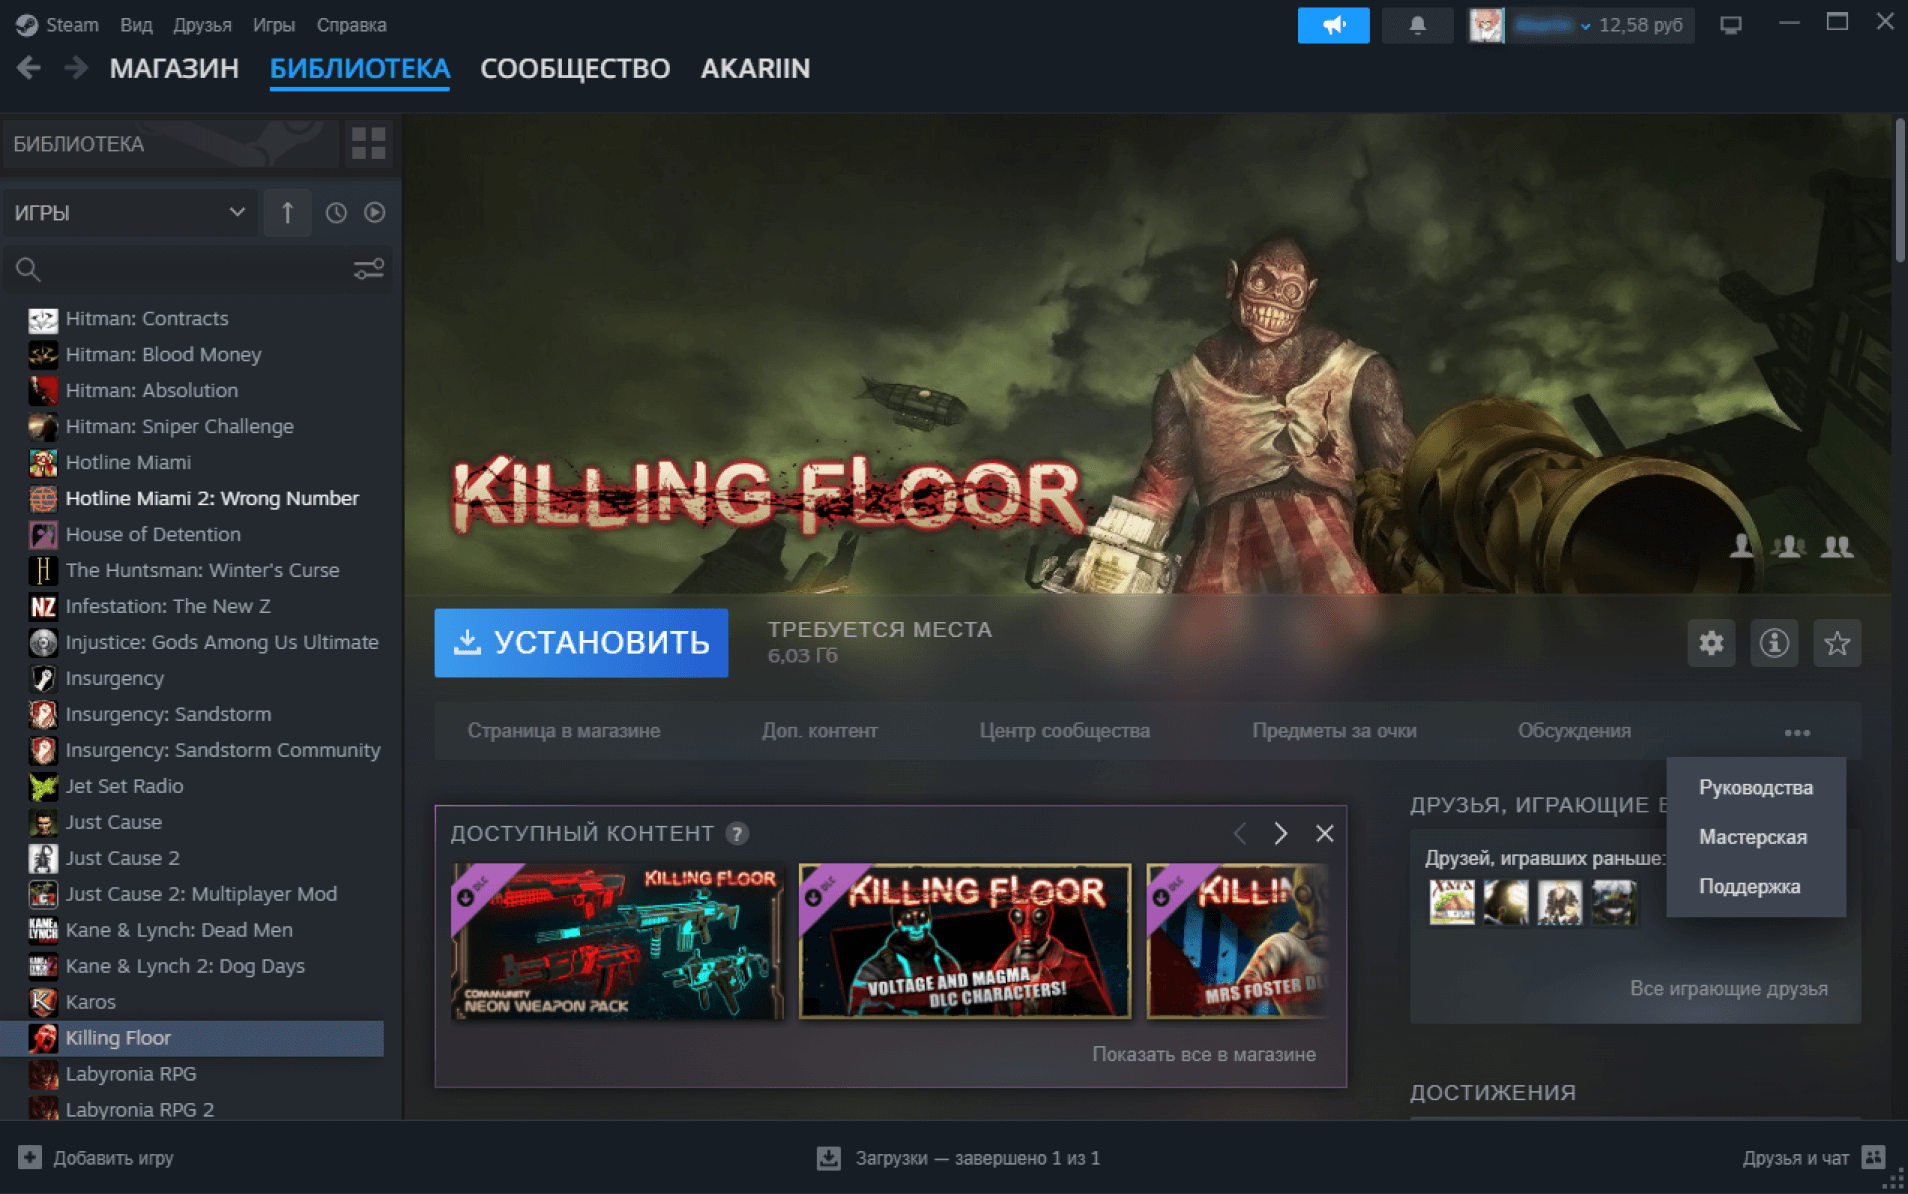Open the three-dots more links menu
The height and width of the screenshot is (1194, 1908).
coord(1797,732)
